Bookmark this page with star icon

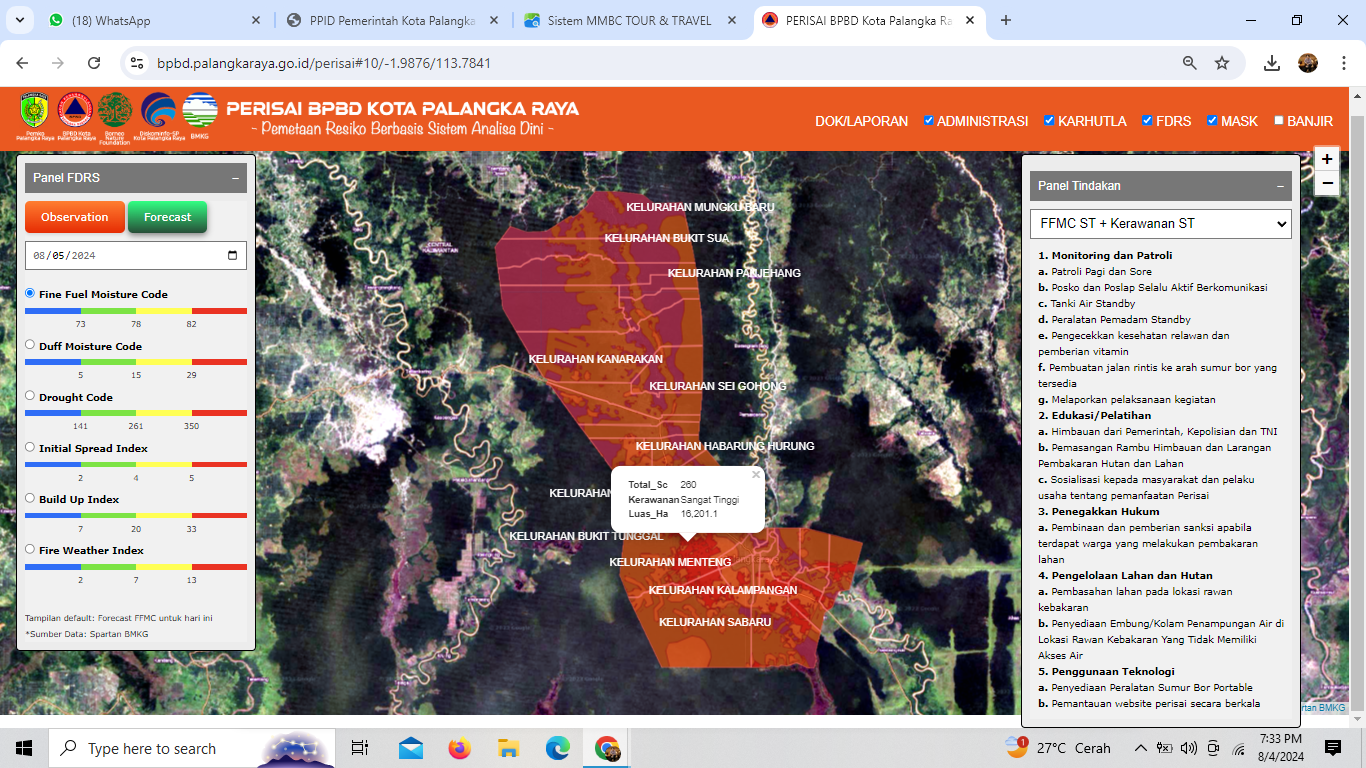click(x=1222, y=63)
